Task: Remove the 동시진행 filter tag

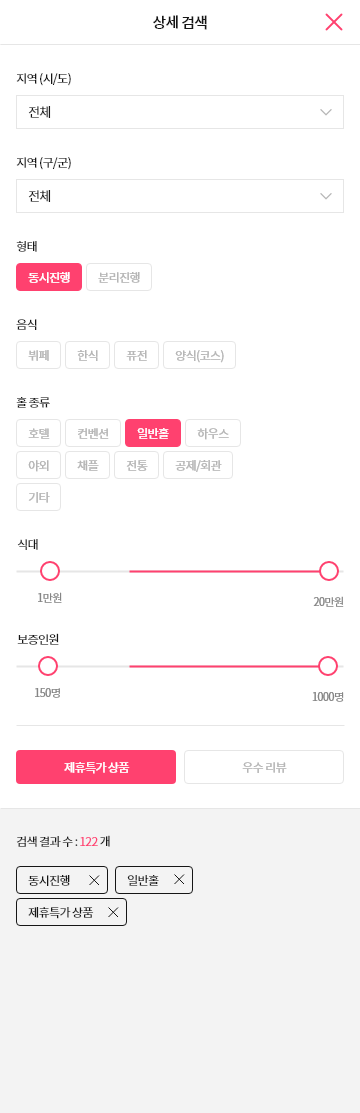Action: (94, 880)
